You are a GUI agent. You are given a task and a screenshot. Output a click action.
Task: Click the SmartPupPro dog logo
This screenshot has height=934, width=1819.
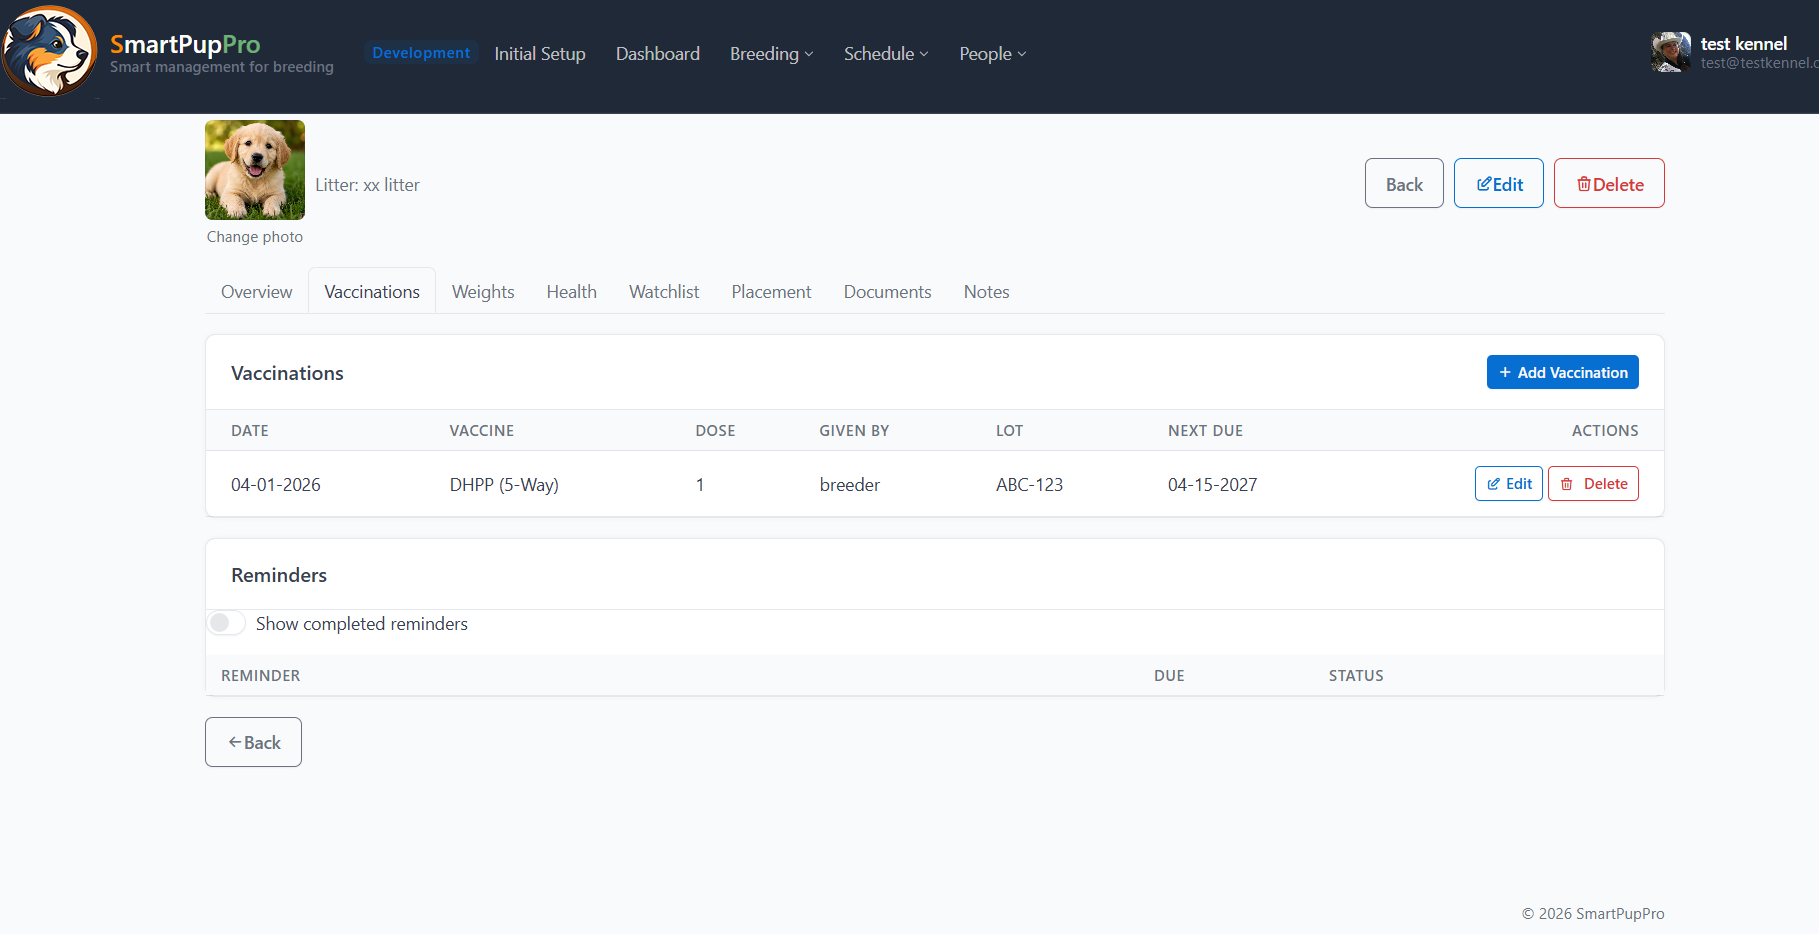(49, 51)
